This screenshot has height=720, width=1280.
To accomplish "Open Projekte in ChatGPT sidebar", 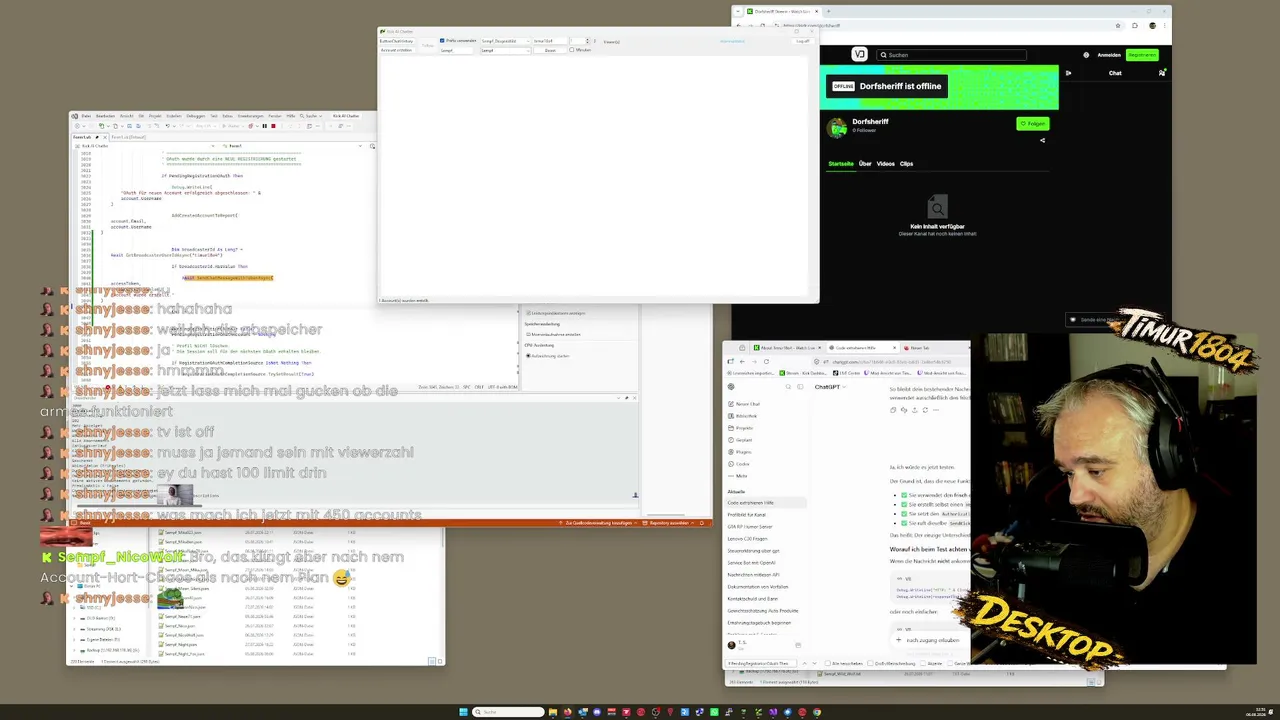I will click(740, 428).
